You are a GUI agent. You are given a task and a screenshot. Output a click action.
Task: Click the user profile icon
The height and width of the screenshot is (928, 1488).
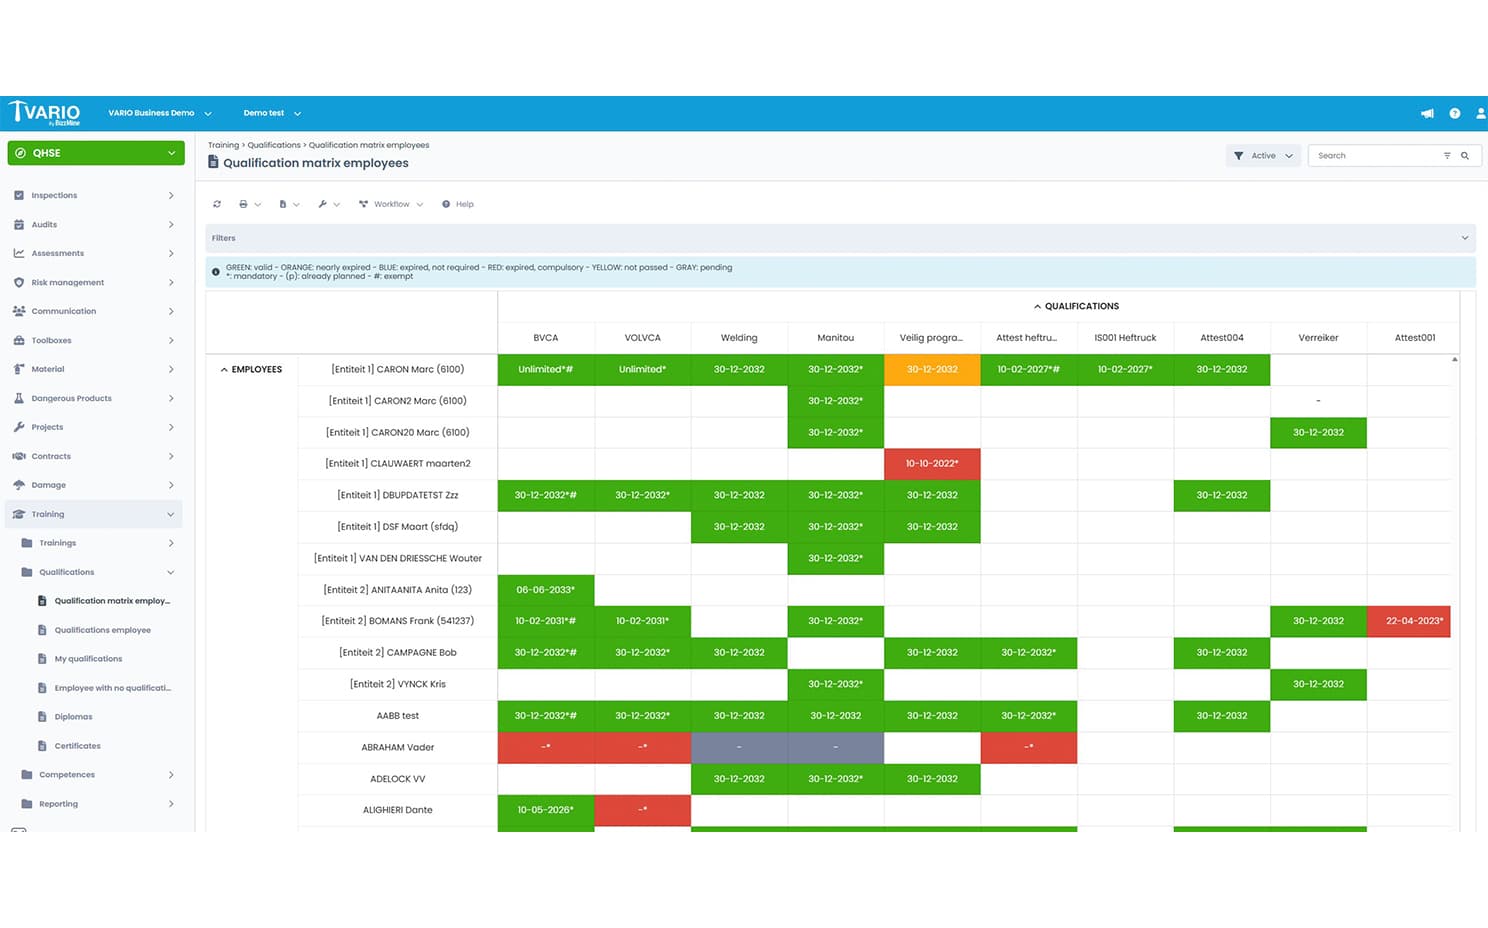pyautogui.click(x=1481, y=114)
